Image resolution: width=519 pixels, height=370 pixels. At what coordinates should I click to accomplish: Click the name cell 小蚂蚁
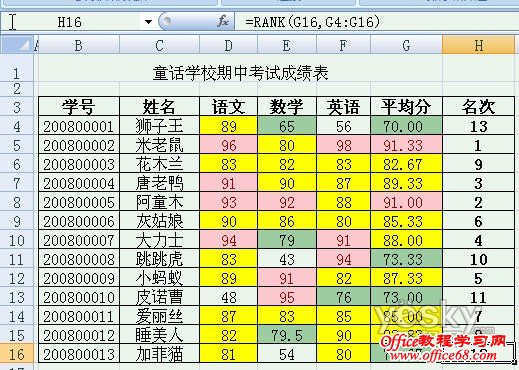(x=159, y=278)
